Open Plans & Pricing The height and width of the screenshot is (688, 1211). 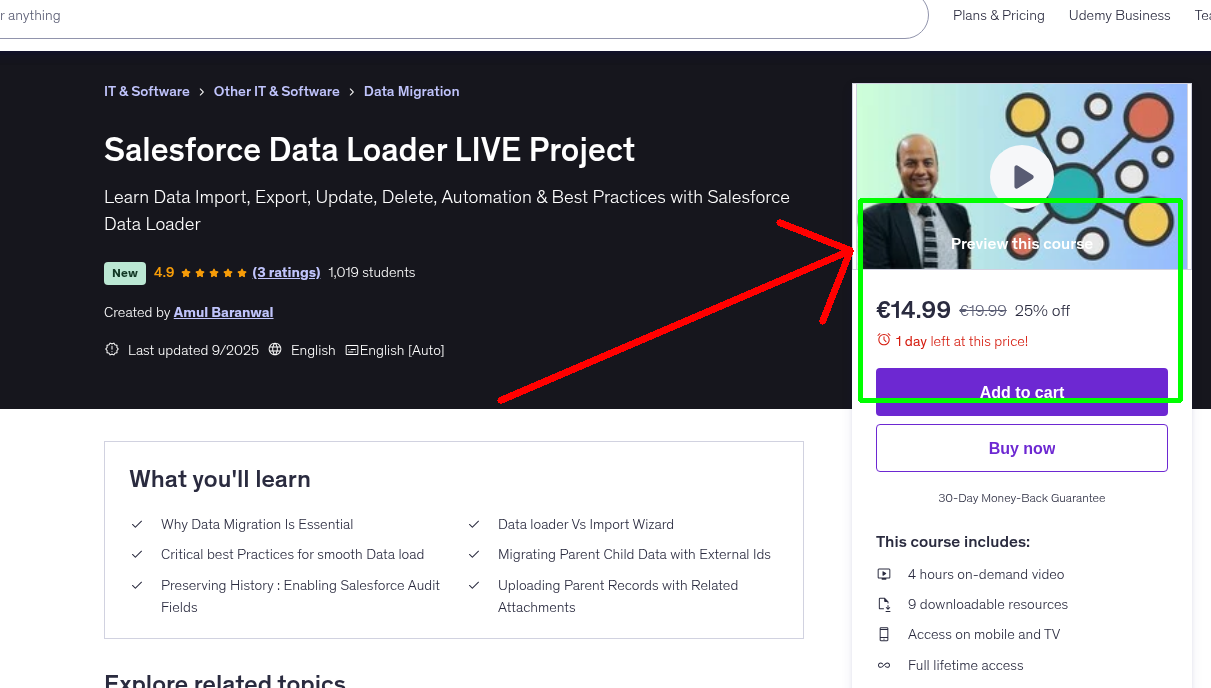[998, 15]
